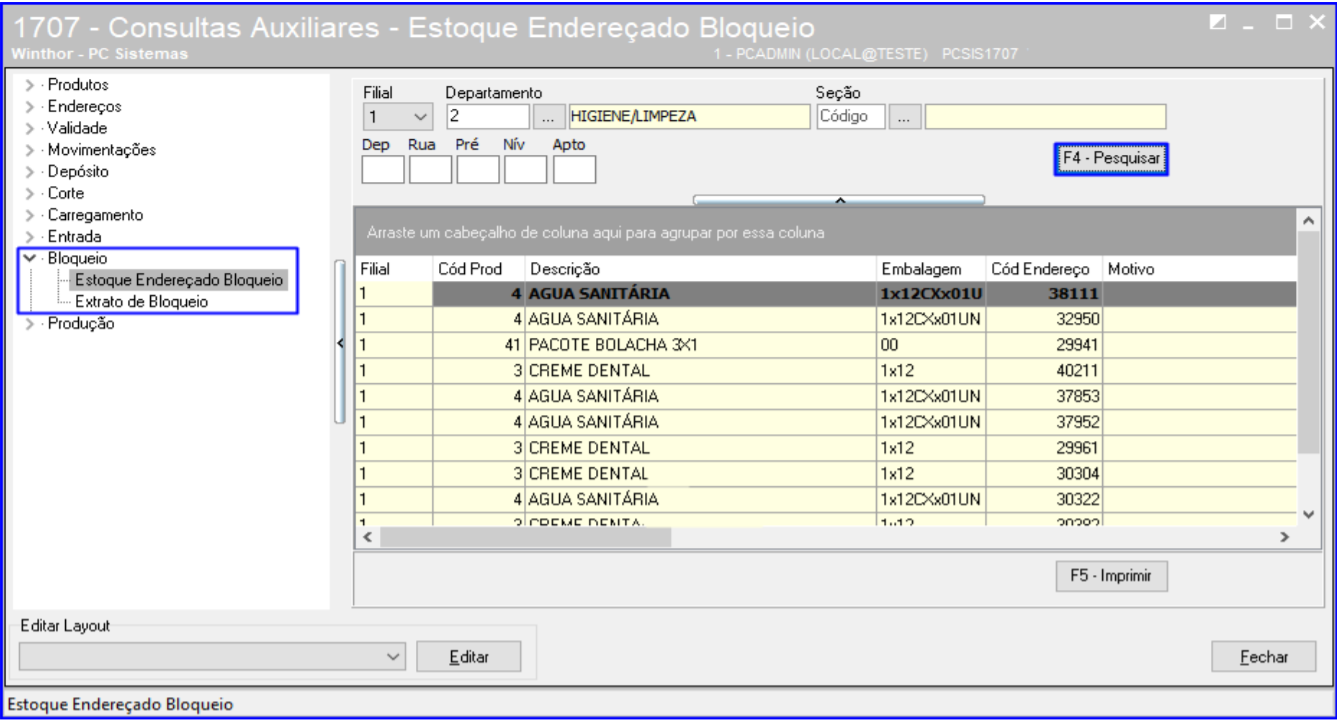This screenshot has height=723, width=1337.
Task: Click grid horizontal scrollbar right arrow
Action: (x=1286, y=537)
